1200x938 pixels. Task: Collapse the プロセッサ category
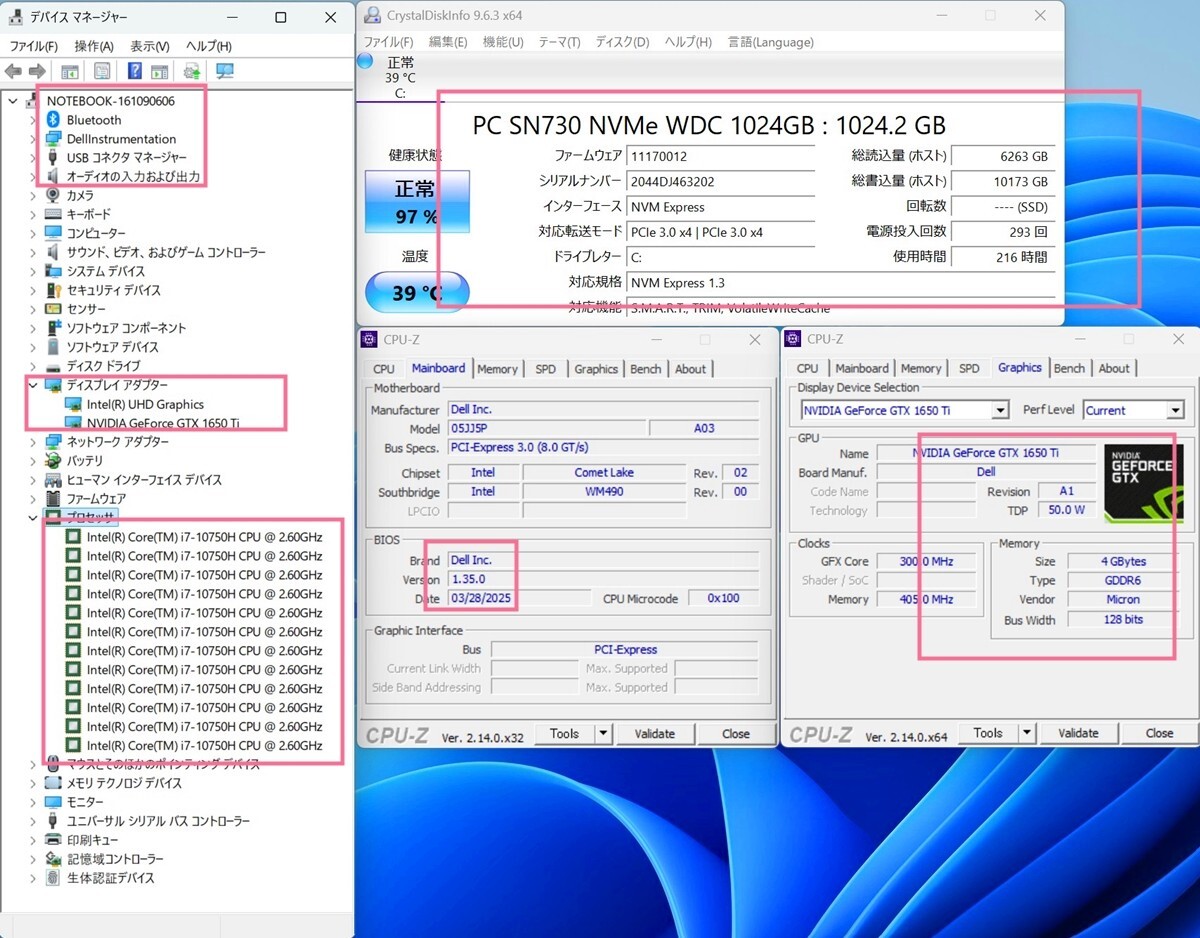point(32,517)
